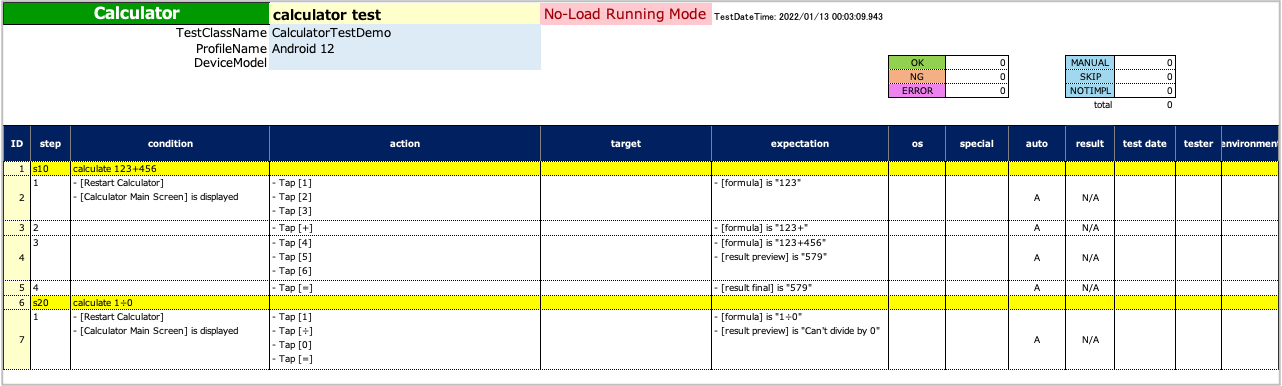Click the "Tap [5]" action line
This screenshot has width=1282, height=386.
tap(292, 257)
